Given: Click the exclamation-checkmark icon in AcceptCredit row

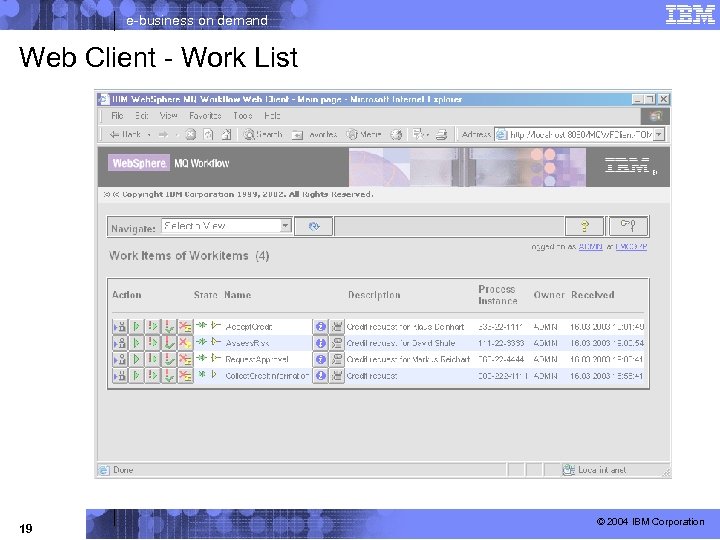Looking at the screenshot, I should (x=169, y=326).
